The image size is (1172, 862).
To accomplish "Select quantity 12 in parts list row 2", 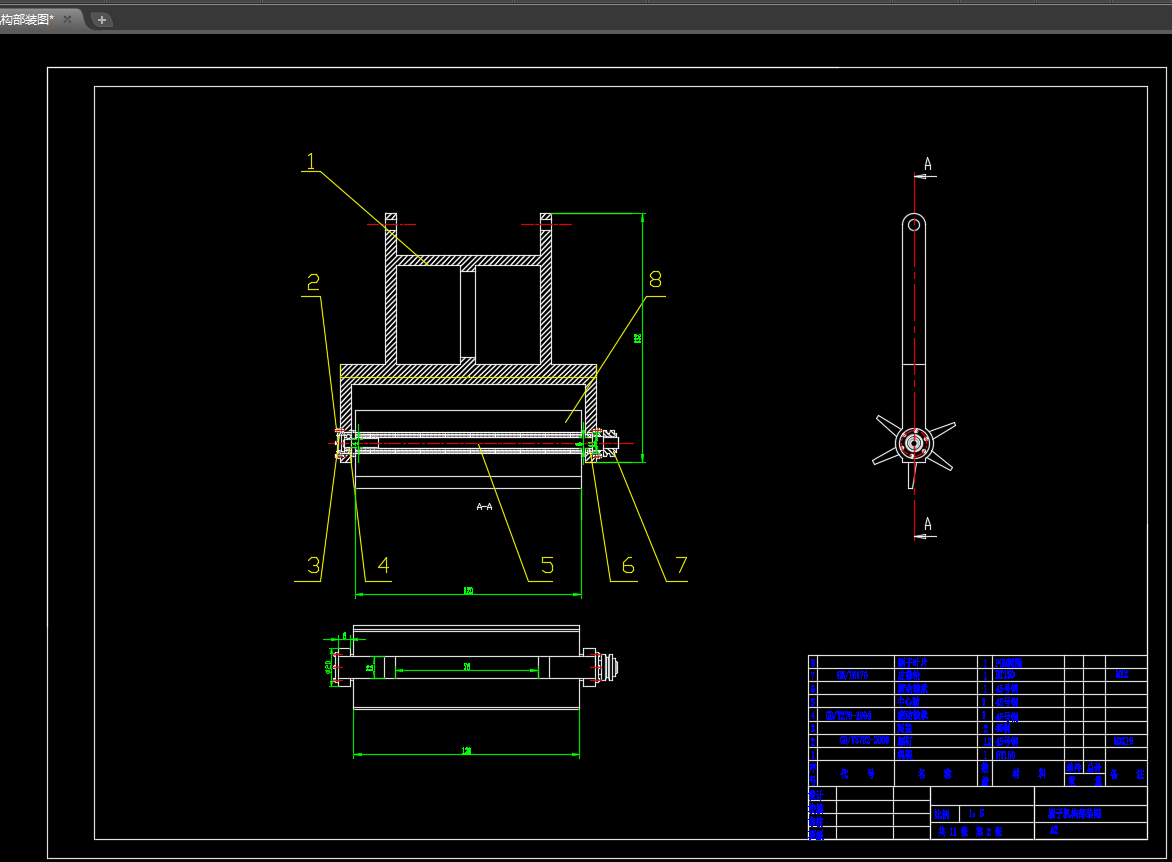I will coord(987,741).
